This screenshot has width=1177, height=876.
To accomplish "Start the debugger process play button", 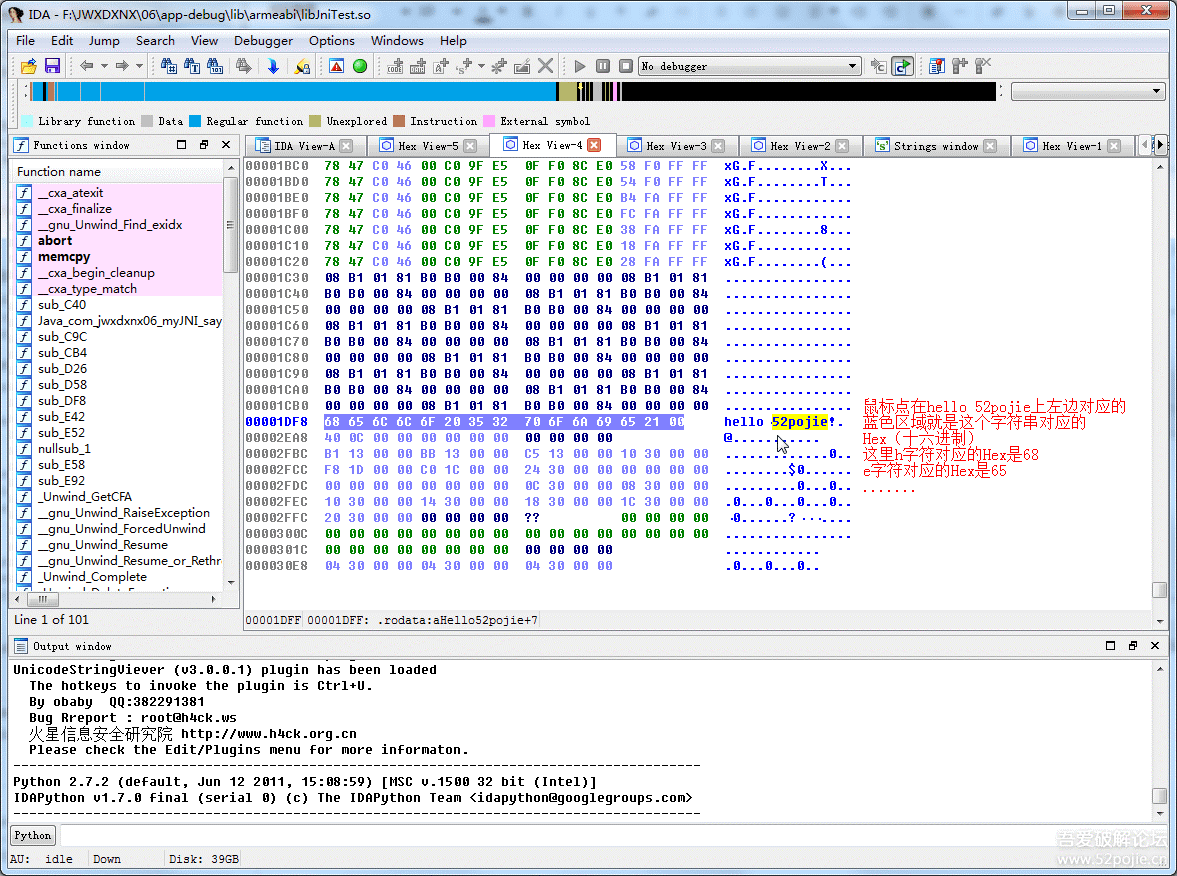I will pos(579,66).
